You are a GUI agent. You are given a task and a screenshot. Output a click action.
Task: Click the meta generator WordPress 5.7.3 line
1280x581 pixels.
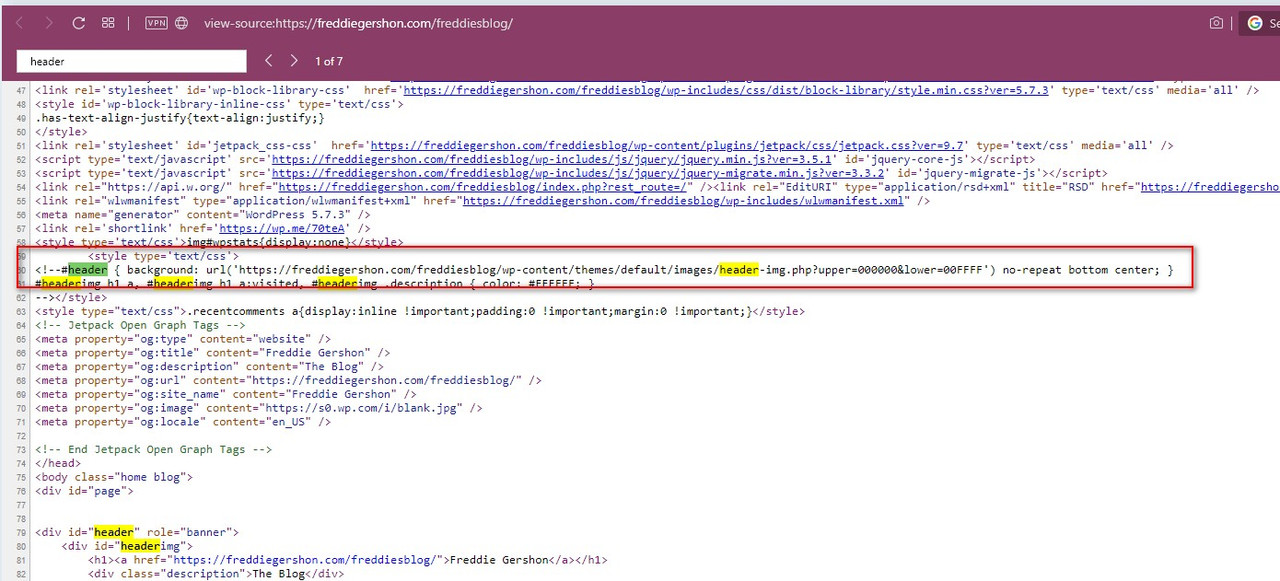click(203, 216)
